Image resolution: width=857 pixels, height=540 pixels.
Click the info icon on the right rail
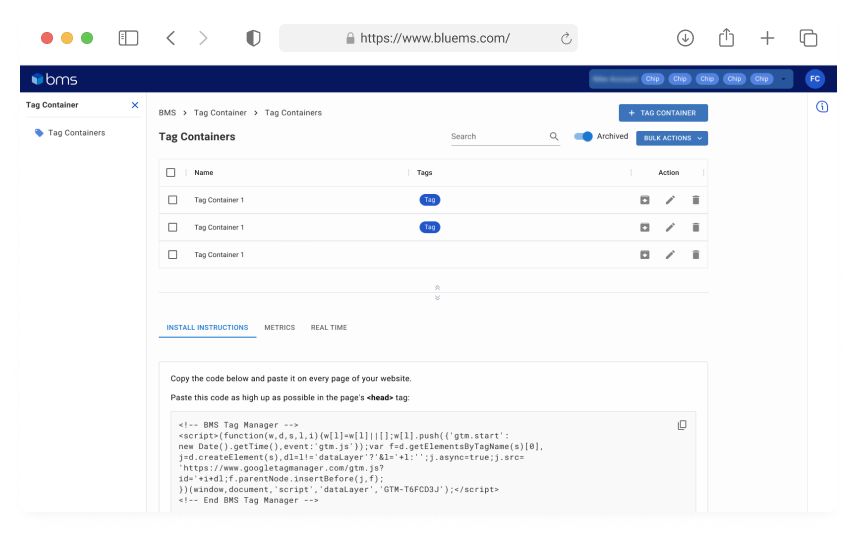coord(822,107)
